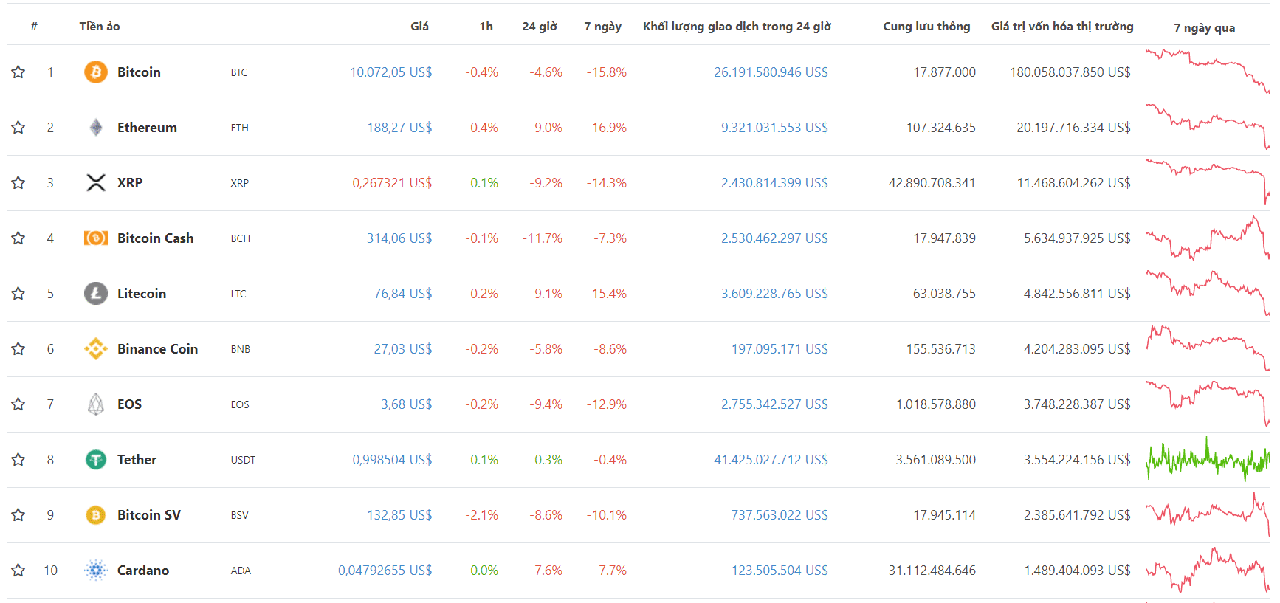Open Tether's green 7-day sparkline chart
The height and width of the screenshot is (603, 1280).
[x=1207, y=459]
